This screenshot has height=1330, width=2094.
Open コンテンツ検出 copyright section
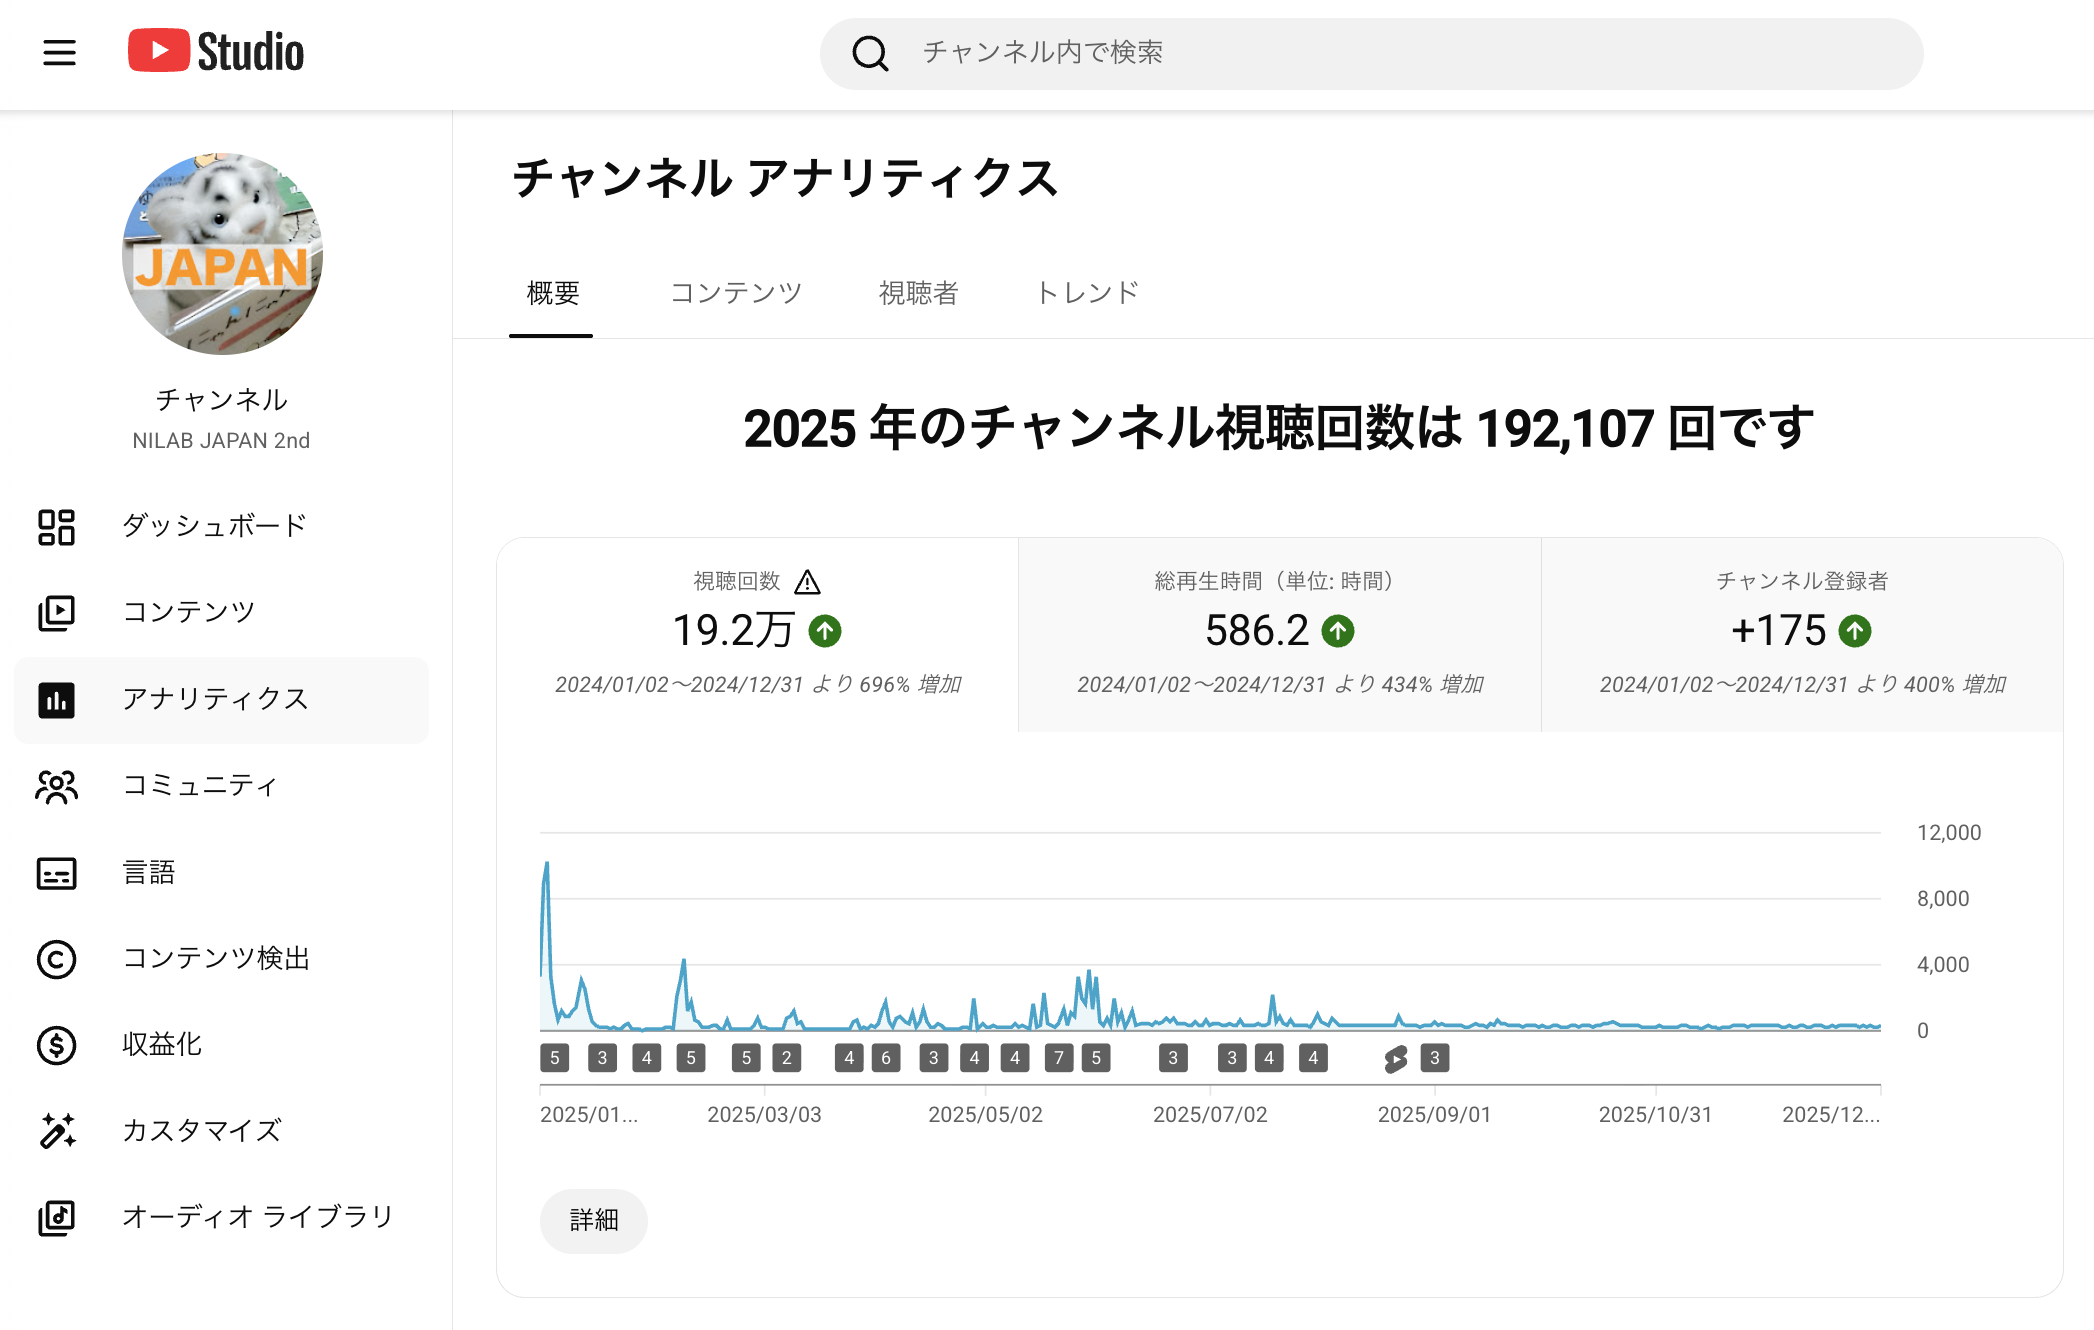click(x=215, y=959)
